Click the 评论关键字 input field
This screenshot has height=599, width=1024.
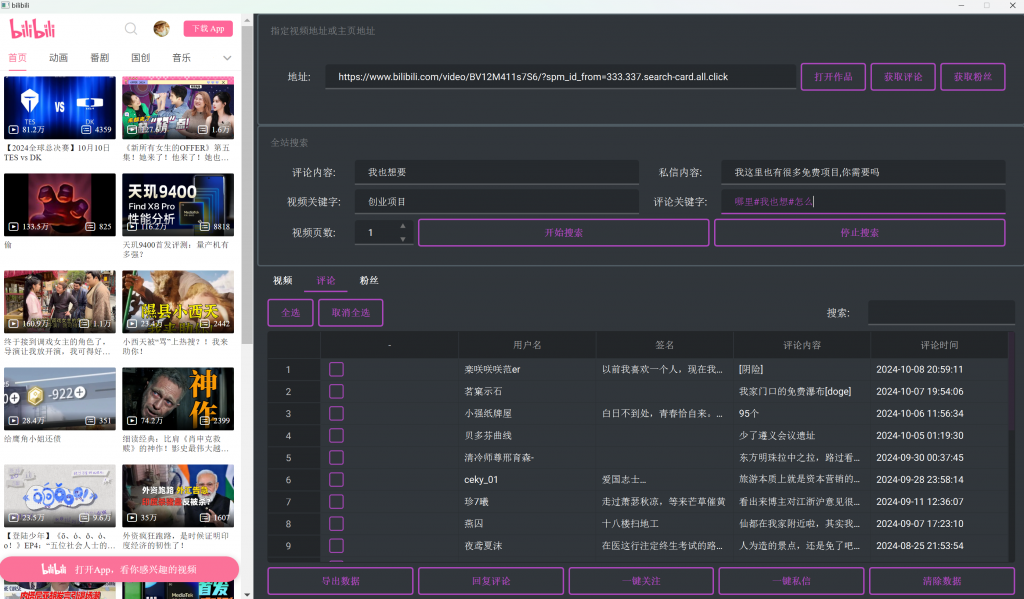click(863, 202)
